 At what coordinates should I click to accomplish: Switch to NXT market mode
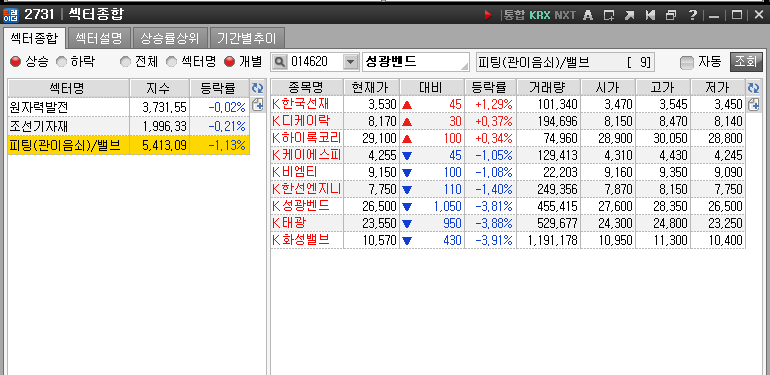[x=565, y=15]
